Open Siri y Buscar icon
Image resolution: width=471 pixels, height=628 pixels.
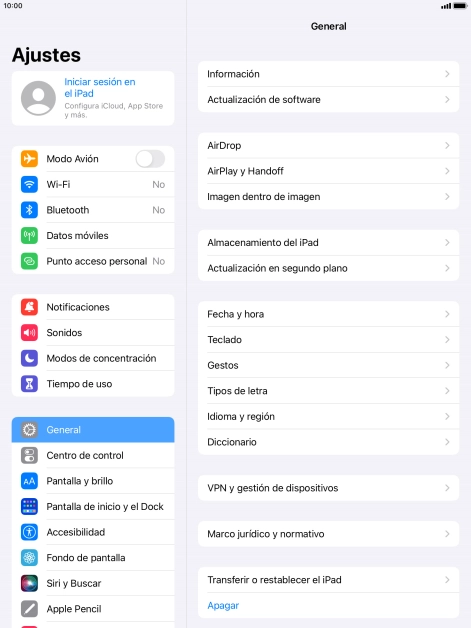(29, 583)
